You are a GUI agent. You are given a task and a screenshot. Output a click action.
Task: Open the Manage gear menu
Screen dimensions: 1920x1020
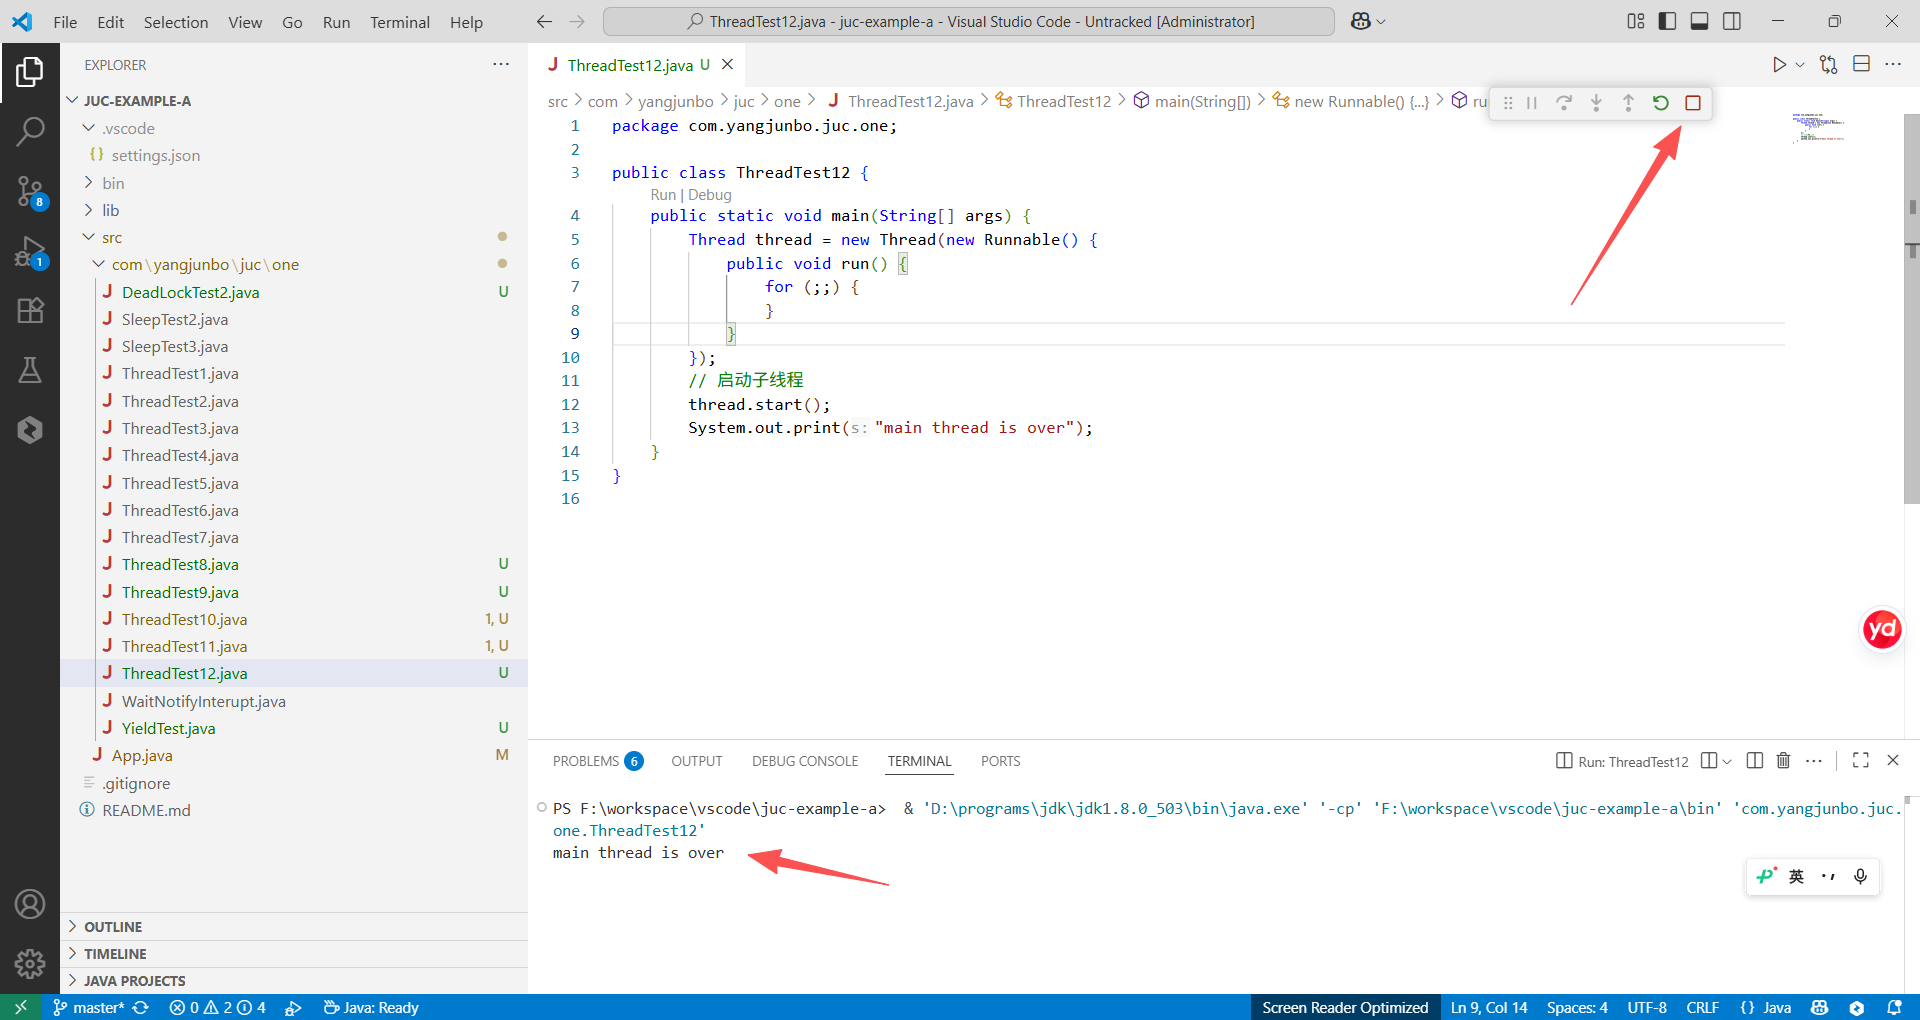30,964
